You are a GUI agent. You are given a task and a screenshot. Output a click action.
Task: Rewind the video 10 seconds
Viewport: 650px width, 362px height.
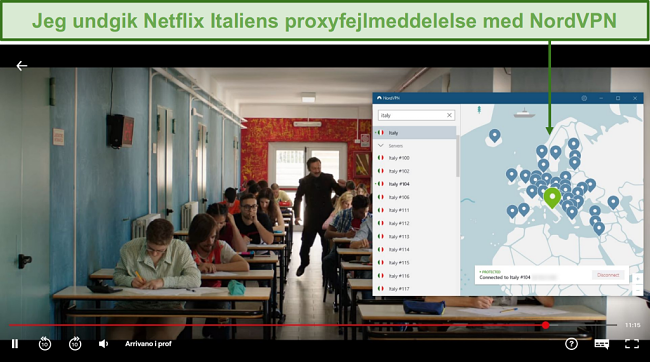click(45, 344)
